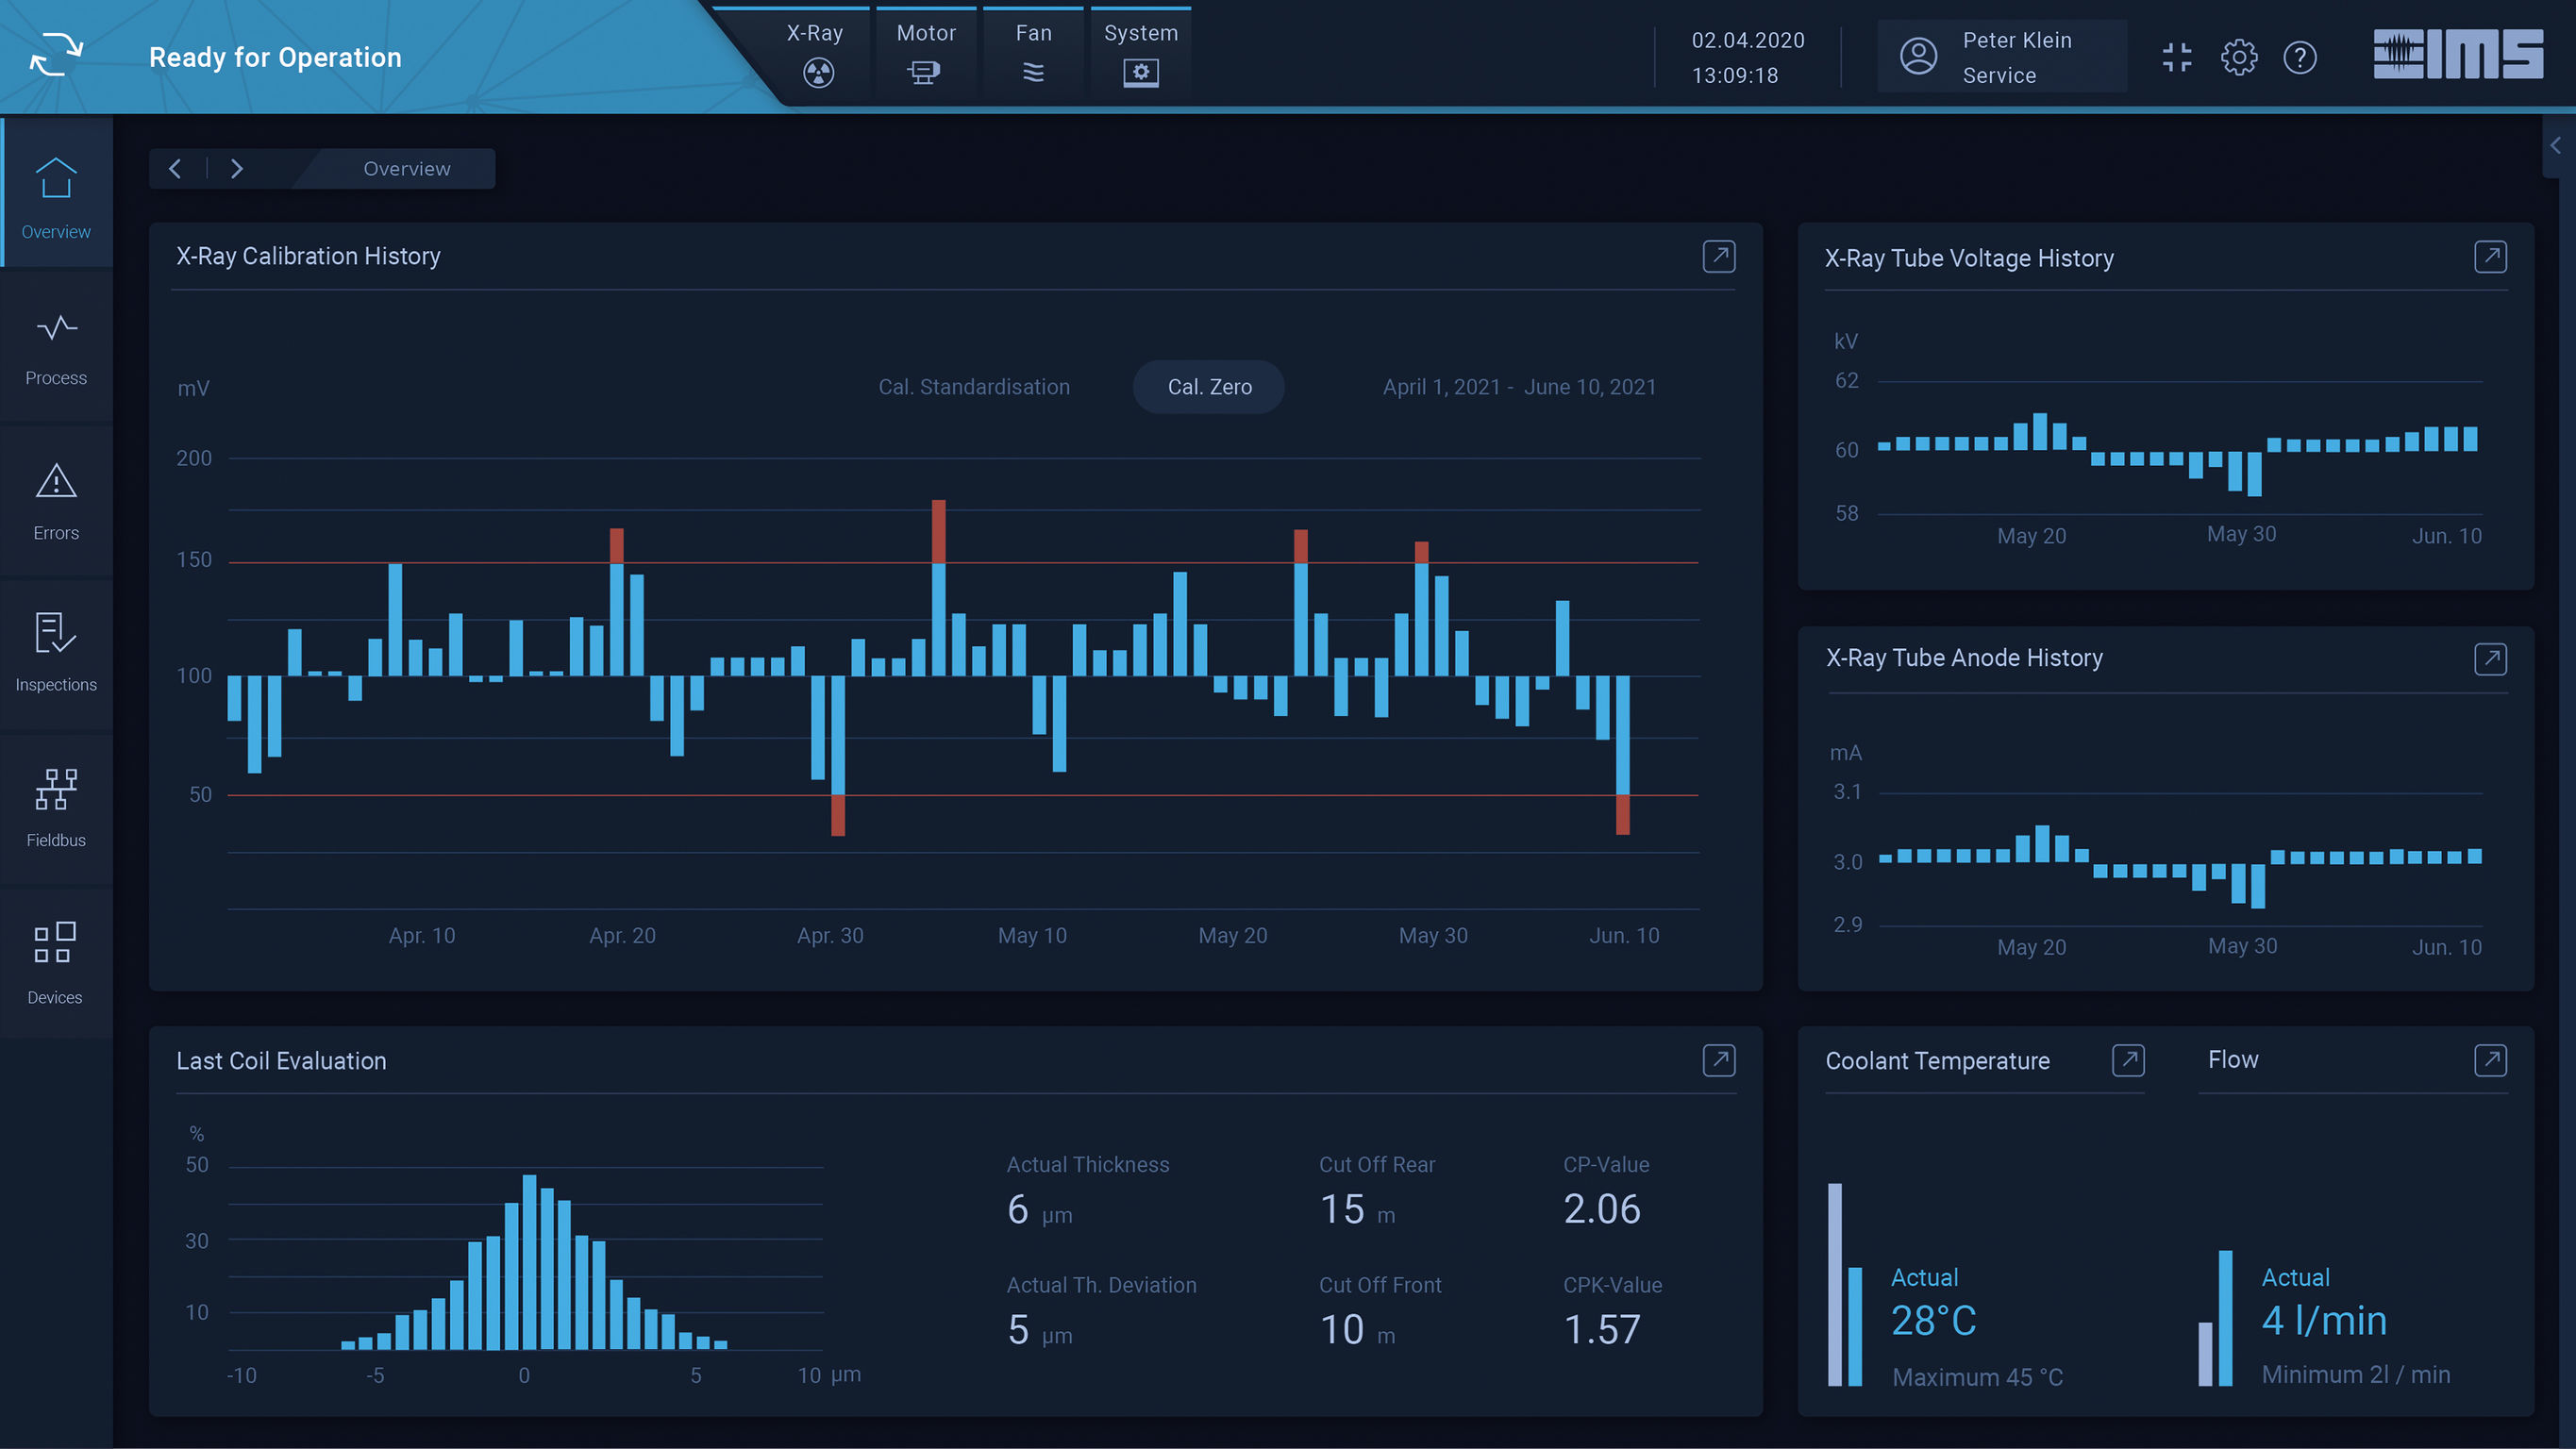The width and height of the screenshot is (2576, 1449).
Task: Switch to Cal. Standardisation view
Action: coord(974,387)
